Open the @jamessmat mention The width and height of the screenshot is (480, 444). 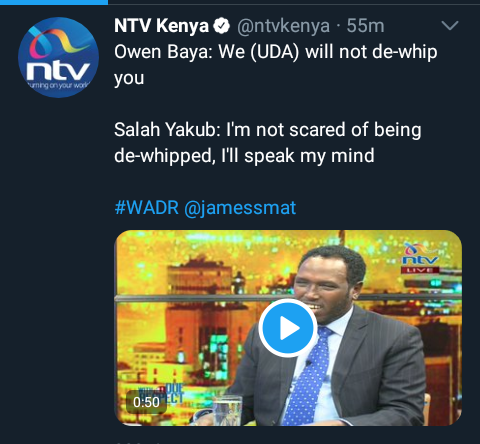(x=240, y=208)
